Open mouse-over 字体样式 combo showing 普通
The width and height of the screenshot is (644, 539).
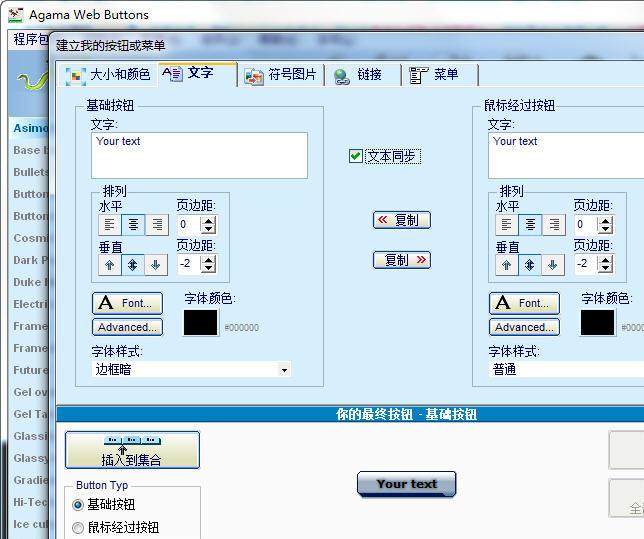(566, 370)
